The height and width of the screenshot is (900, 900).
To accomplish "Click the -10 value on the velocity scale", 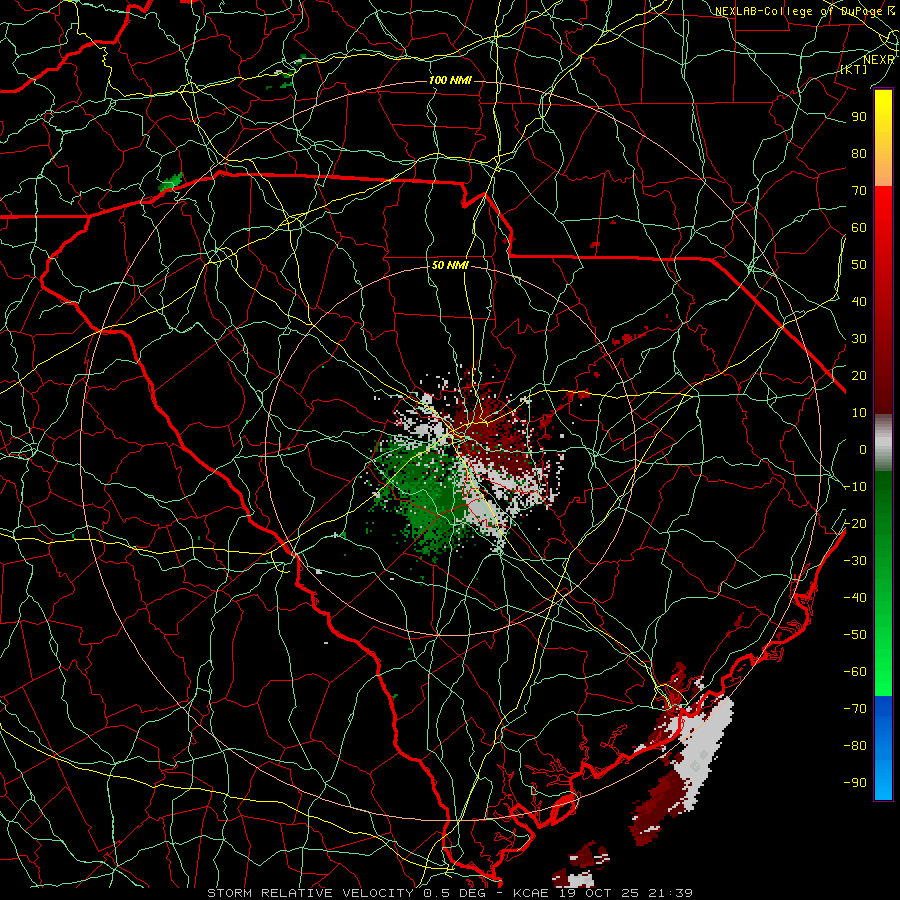I will tap(855, 487).
